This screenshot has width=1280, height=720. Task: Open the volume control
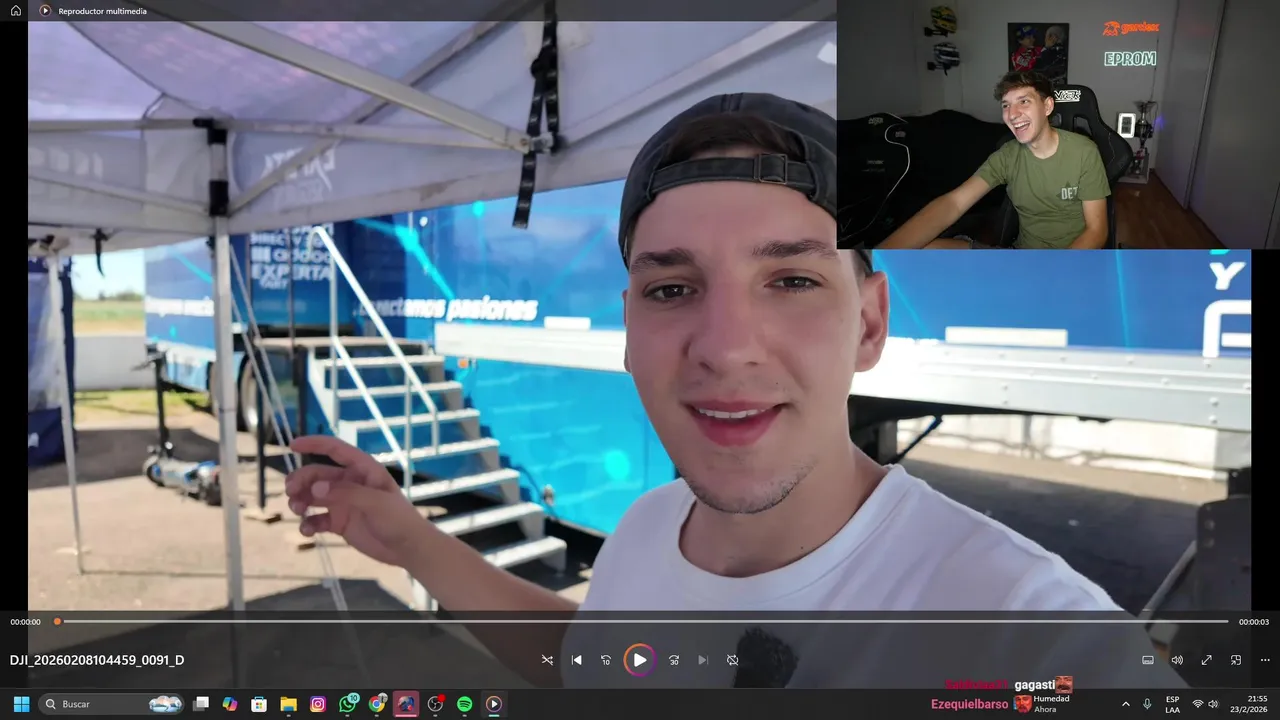tap(1177, 660)
